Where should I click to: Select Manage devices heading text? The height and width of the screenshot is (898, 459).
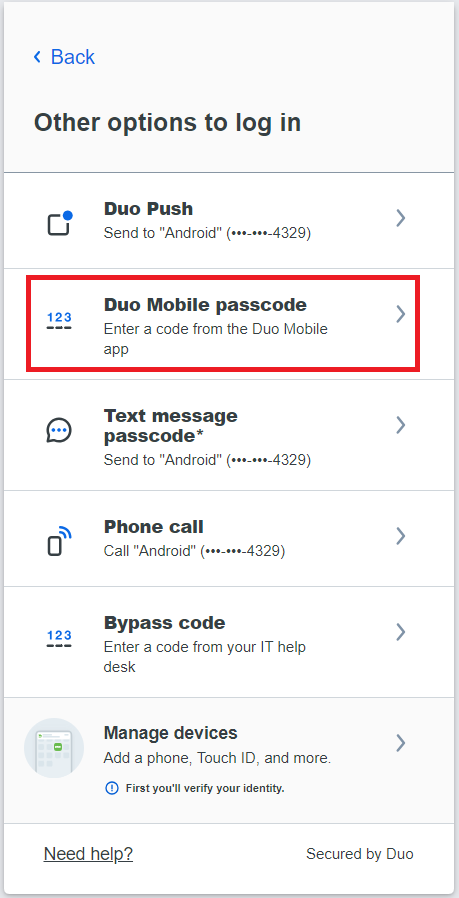tap(171, 733)
